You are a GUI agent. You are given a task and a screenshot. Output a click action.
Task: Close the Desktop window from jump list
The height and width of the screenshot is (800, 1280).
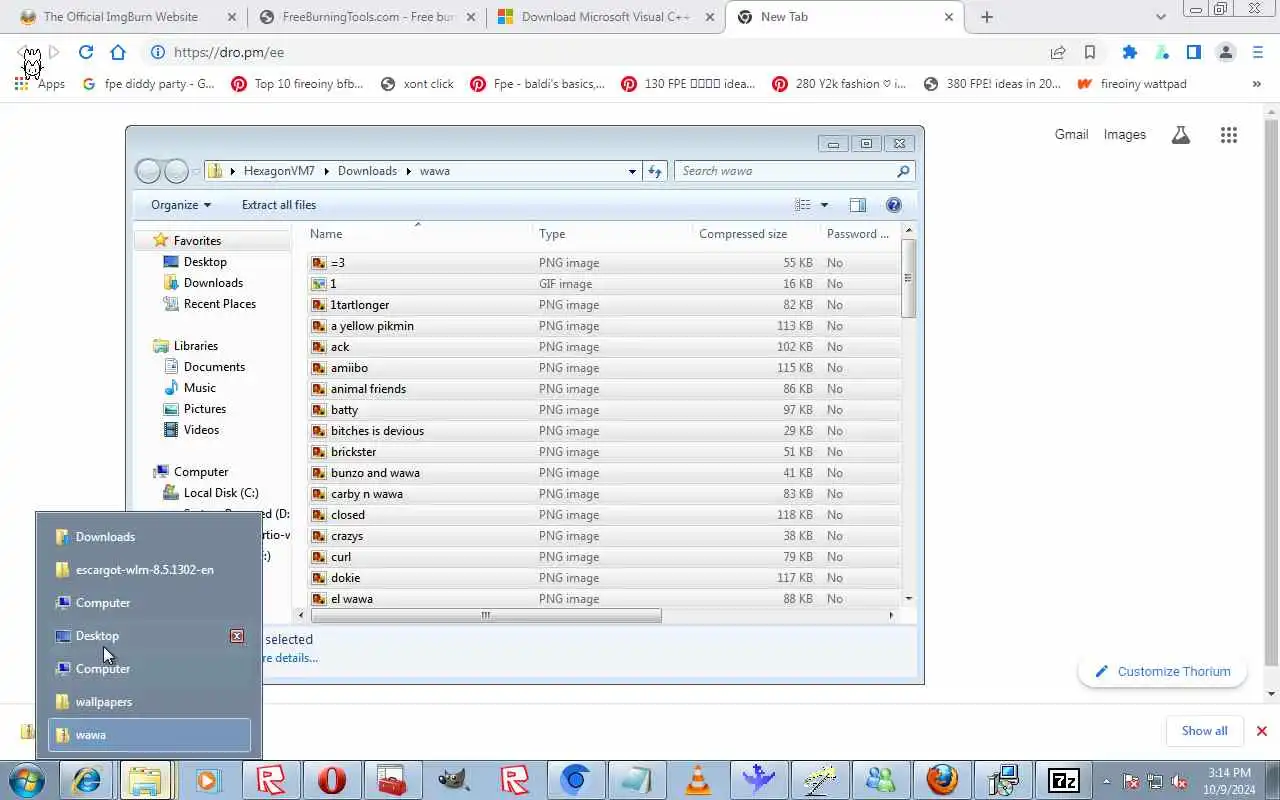(237, 636)
